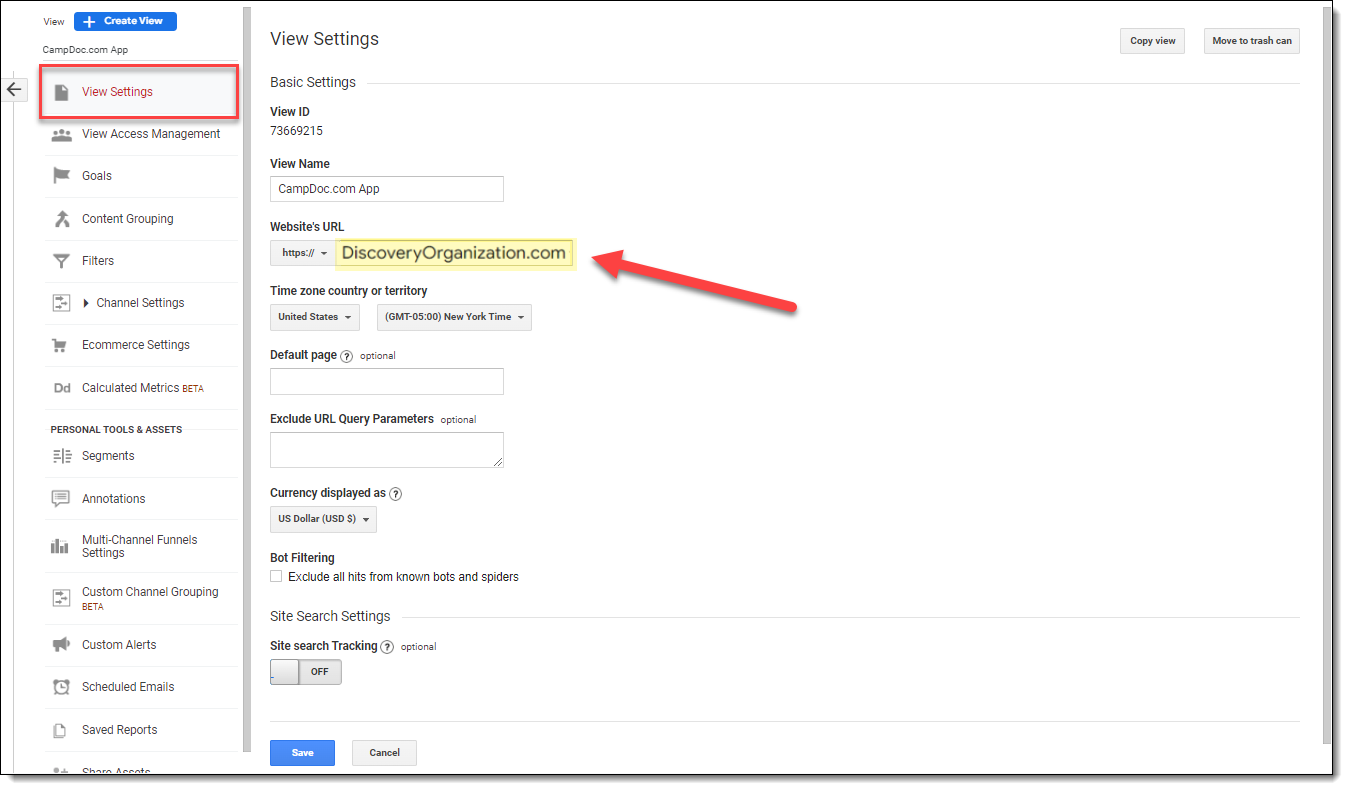The height and width of the screenshot is (790, 1348).
Task: Click the Goals flag icon
Action: [x=61, y=176]
